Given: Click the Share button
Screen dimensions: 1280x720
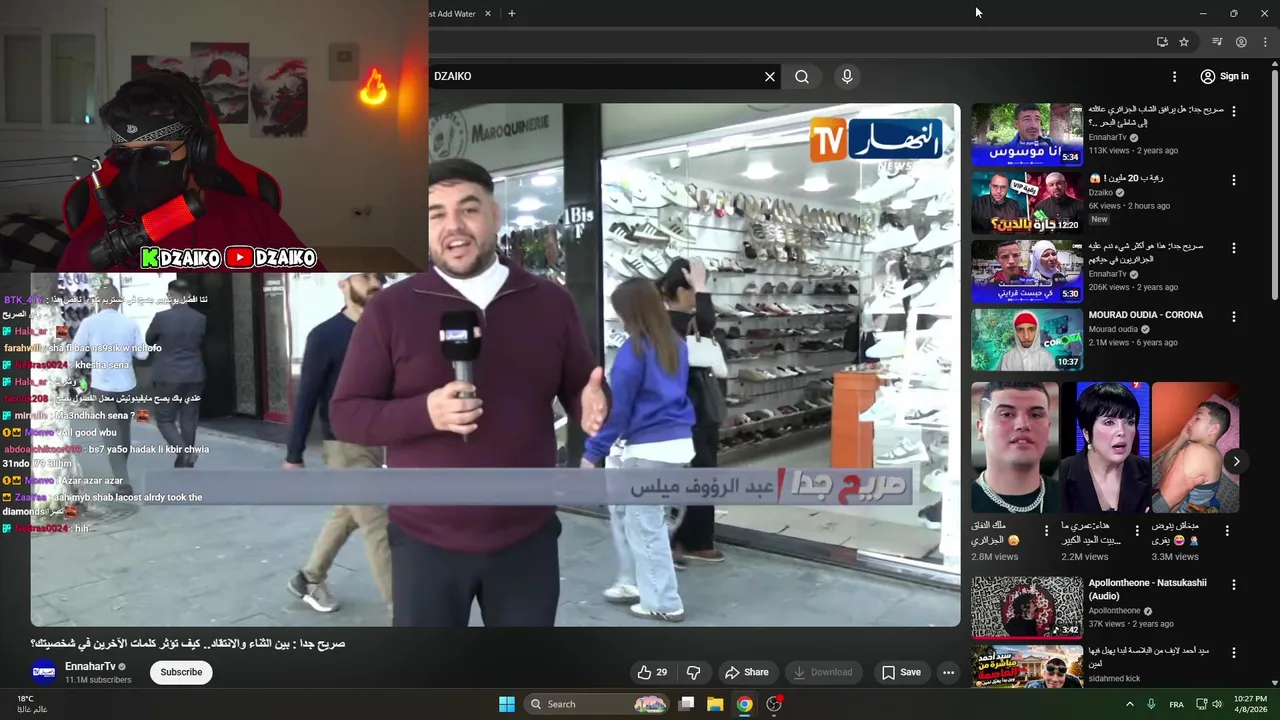Looking at the screenshot, I should coord(747,672).
